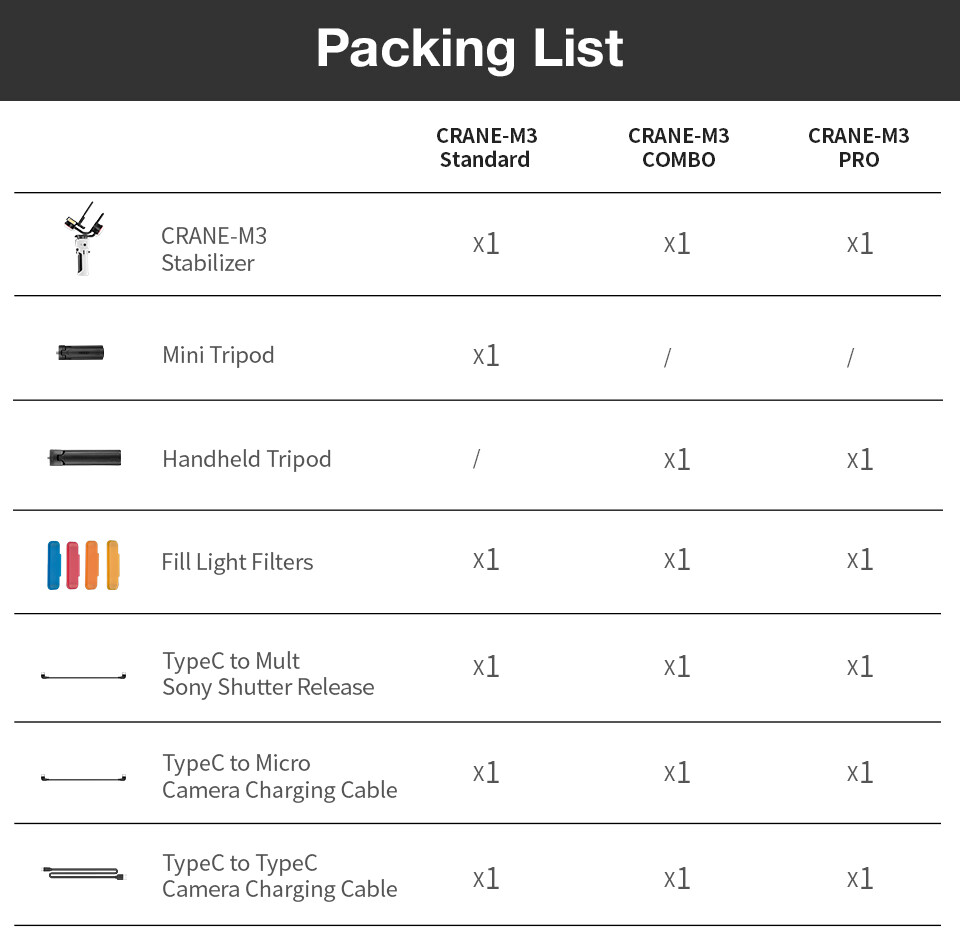Click x1 for Handheld Tripod in PRO column
960x940 pixels.
[859, 459]
